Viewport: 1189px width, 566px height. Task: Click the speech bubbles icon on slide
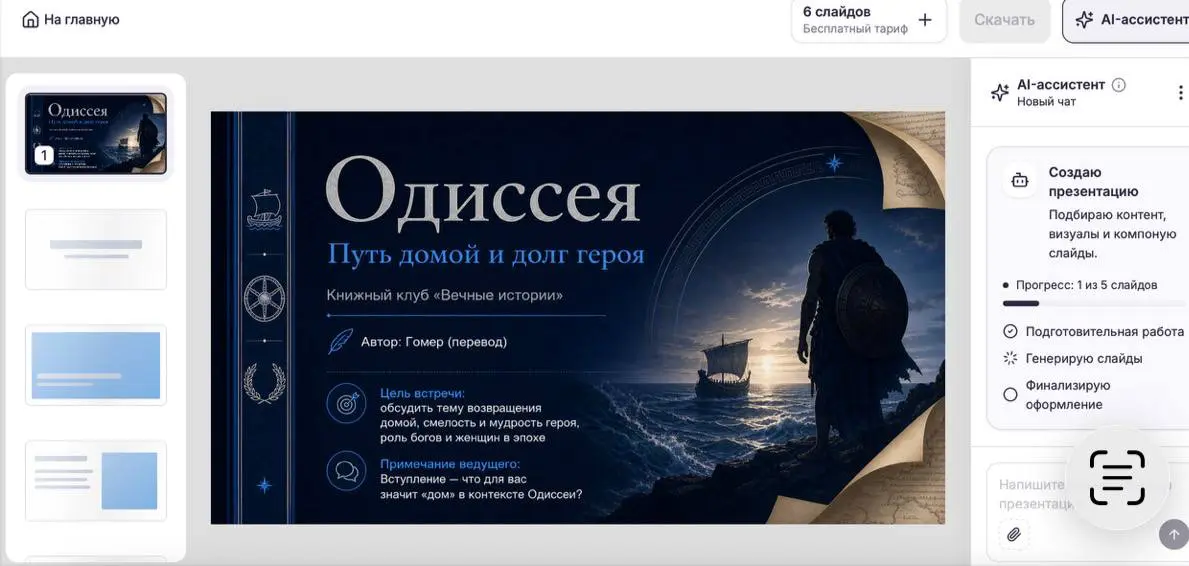347,471
